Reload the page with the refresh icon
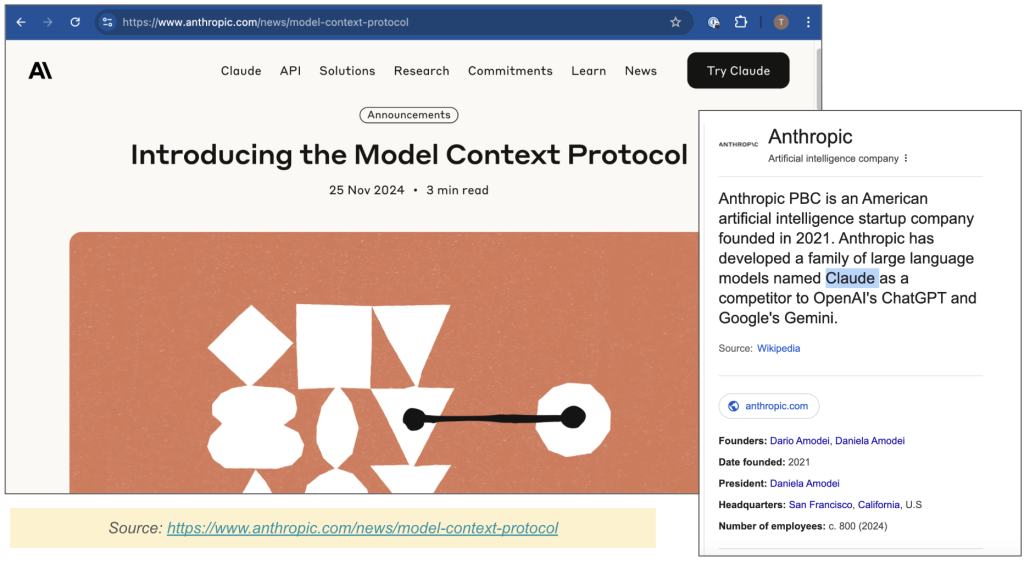 click(x=75, y=22)
